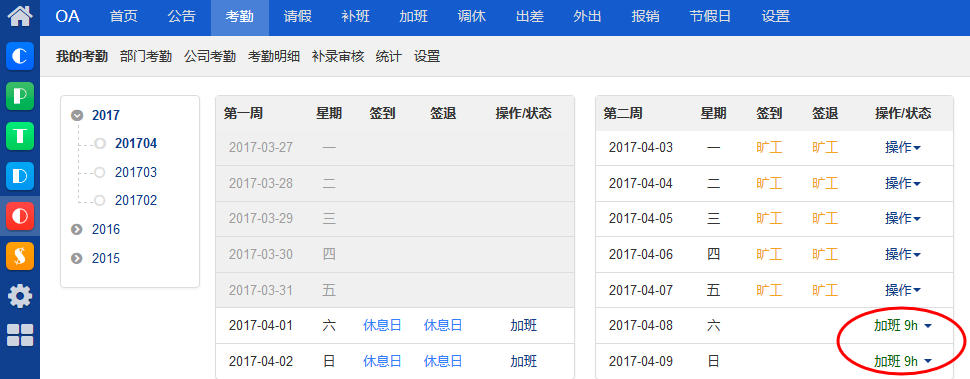Open 补班 in top menu
Screen dimensions: 970x379
coord(356,17)
